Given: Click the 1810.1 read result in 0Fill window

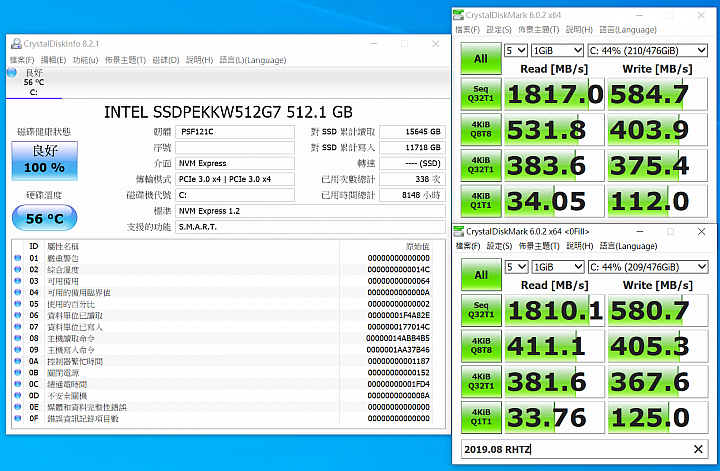Looking at the screenshot, I should pos(555,310).
